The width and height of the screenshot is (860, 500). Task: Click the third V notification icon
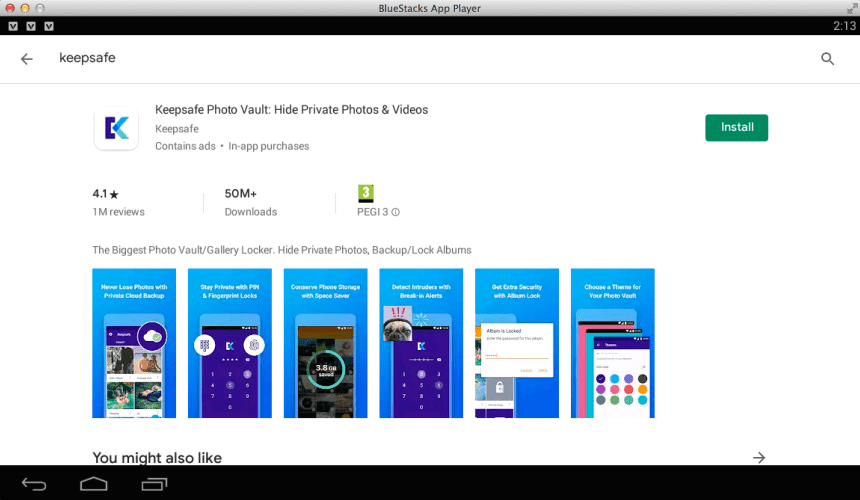pos(49,26)
